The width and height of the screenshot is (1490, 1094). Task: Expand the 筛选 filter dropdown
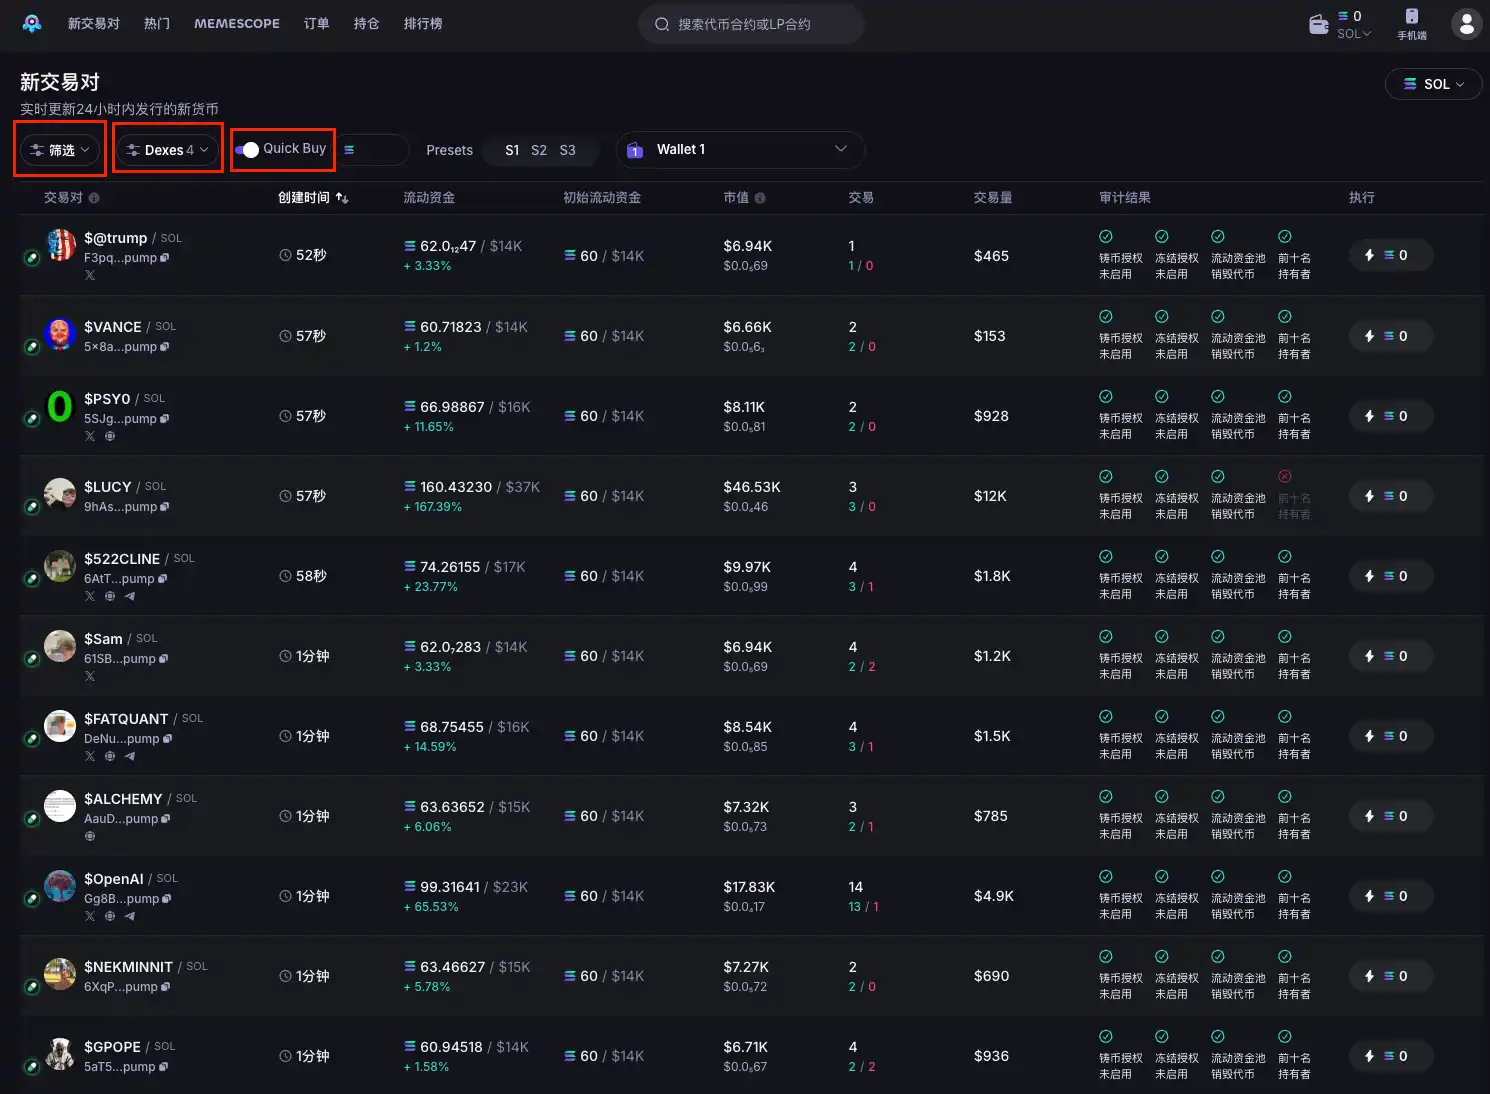click(x=61, y=150)
